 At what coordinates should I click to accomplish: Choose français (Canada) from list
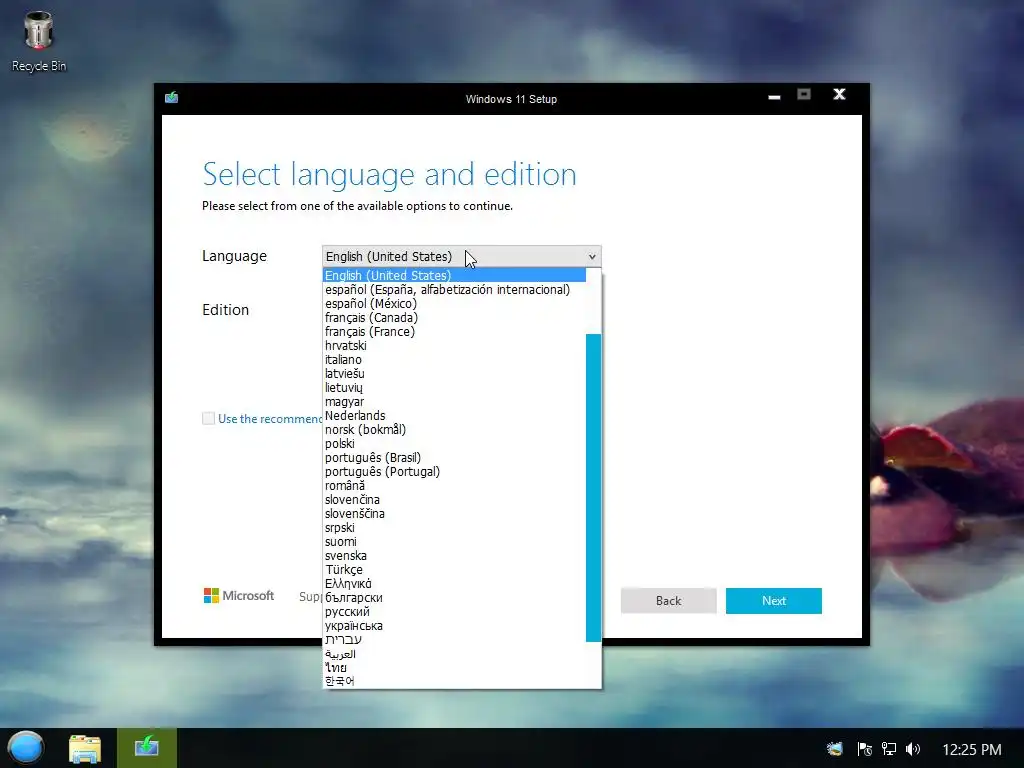(455, 317)
